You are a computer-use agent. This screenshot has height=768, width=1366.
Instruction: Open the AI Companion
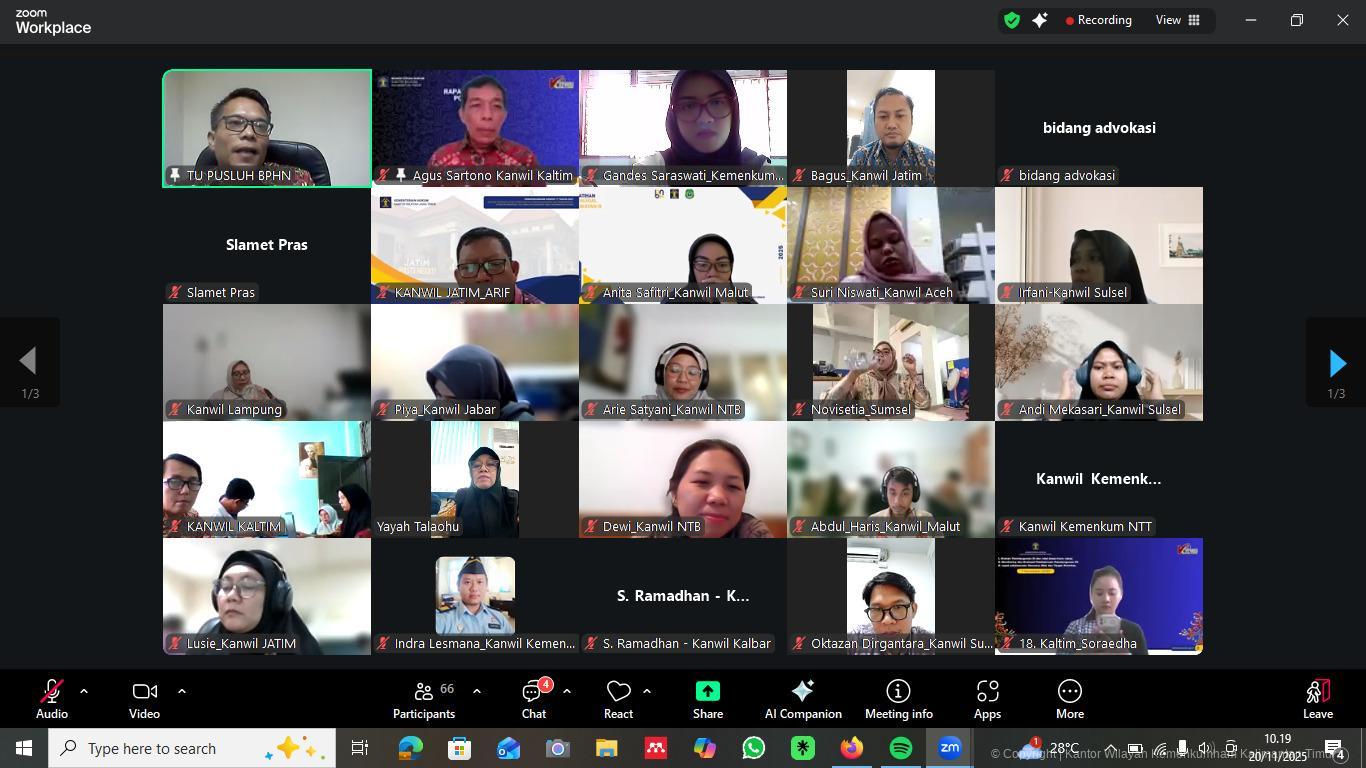(802, 699)
